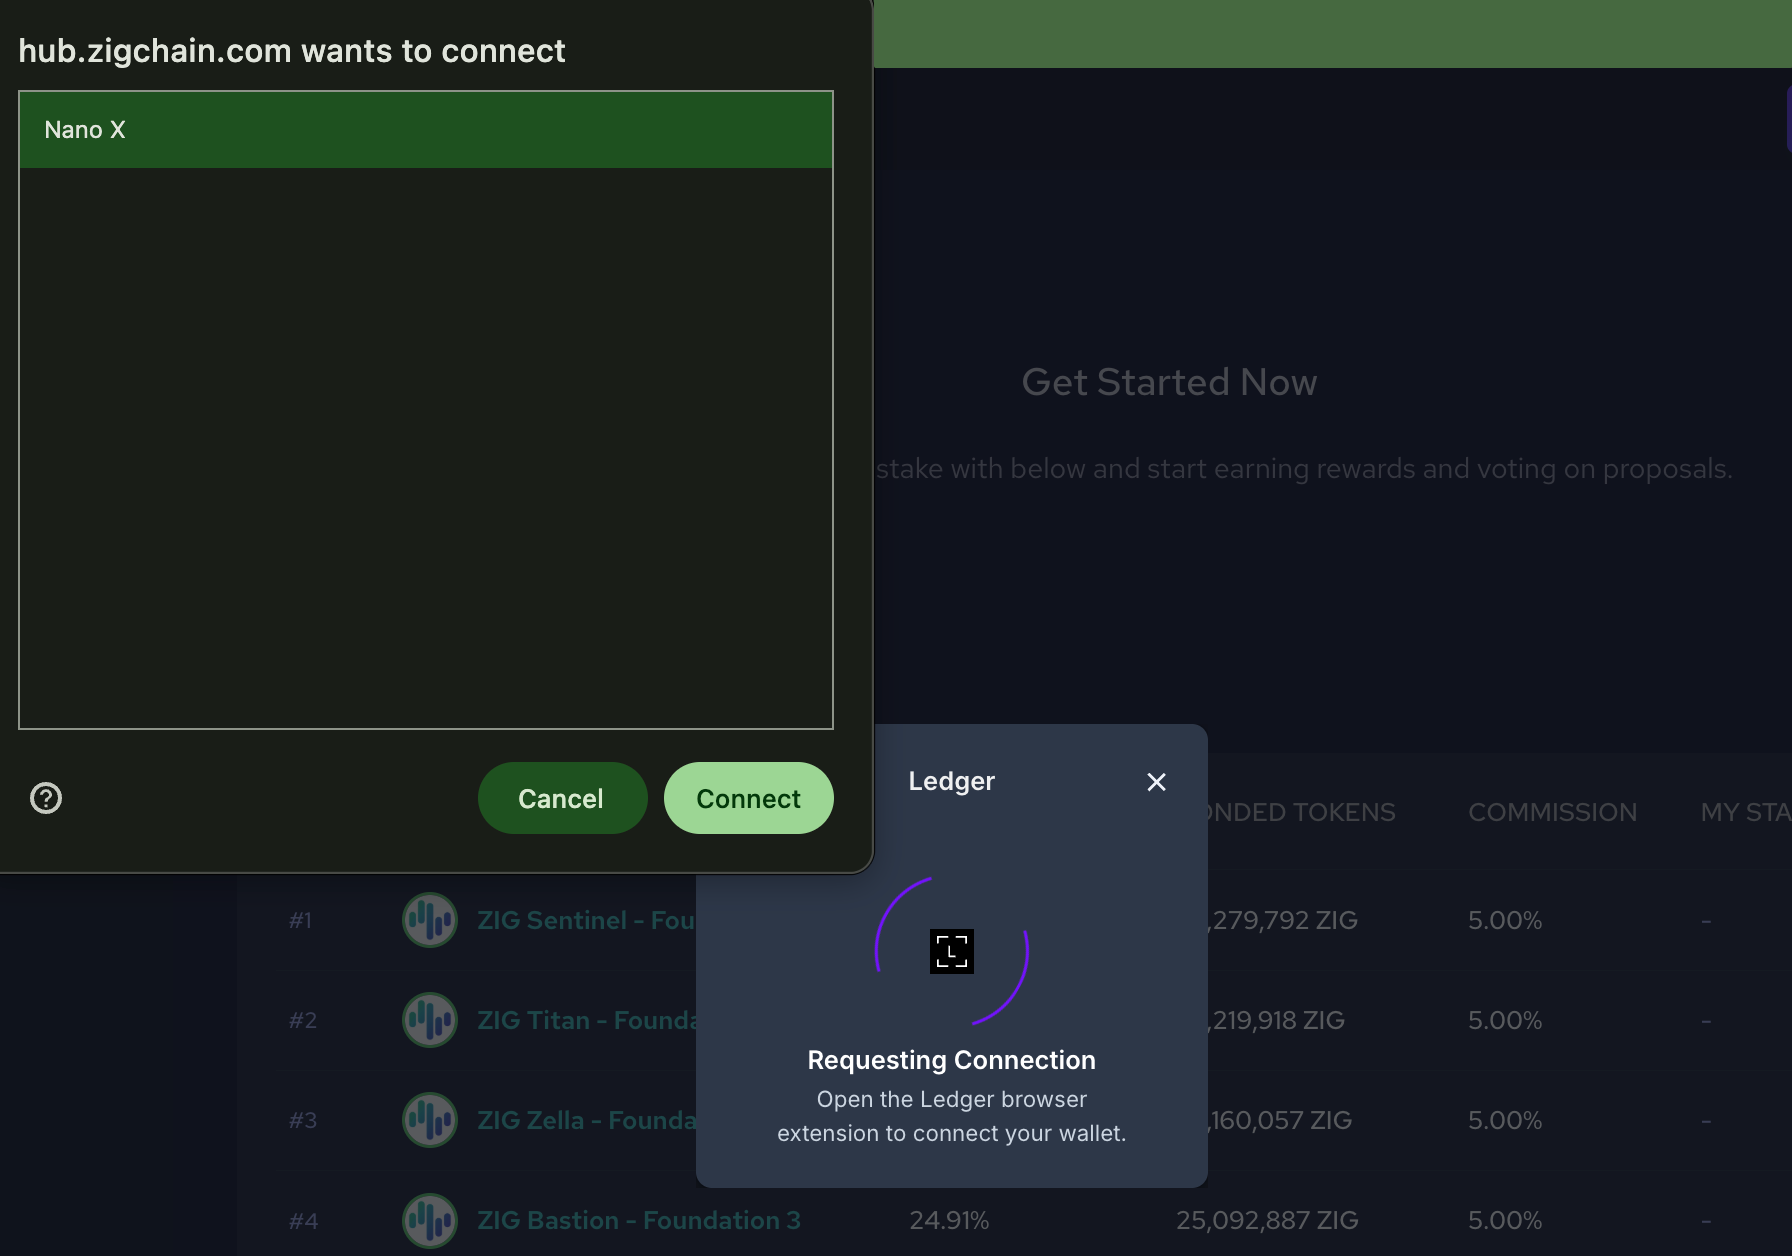
Task: Select the Nano X device entry
Action: point(425,130)
